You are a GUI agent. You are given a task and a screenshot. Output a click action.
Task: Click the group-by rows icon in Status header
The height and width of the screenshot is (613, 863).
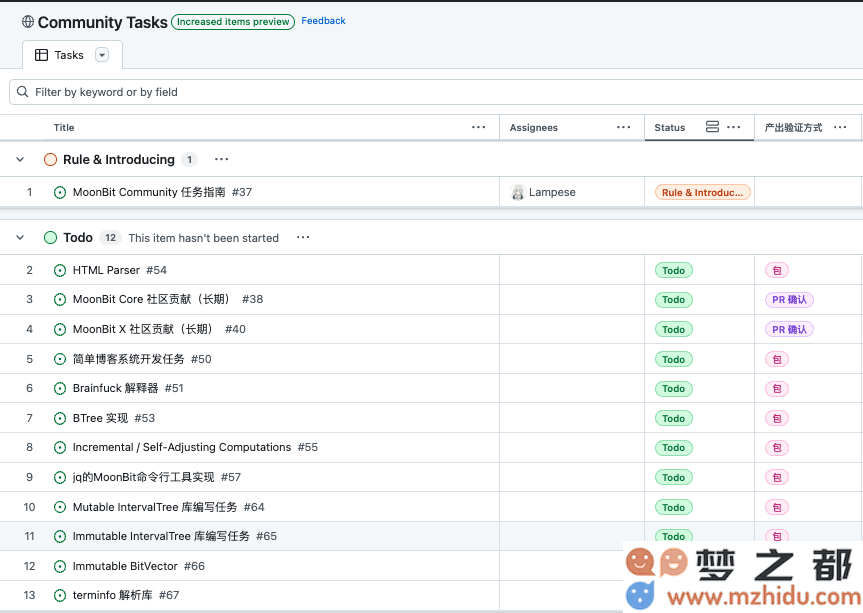(712, 127)
